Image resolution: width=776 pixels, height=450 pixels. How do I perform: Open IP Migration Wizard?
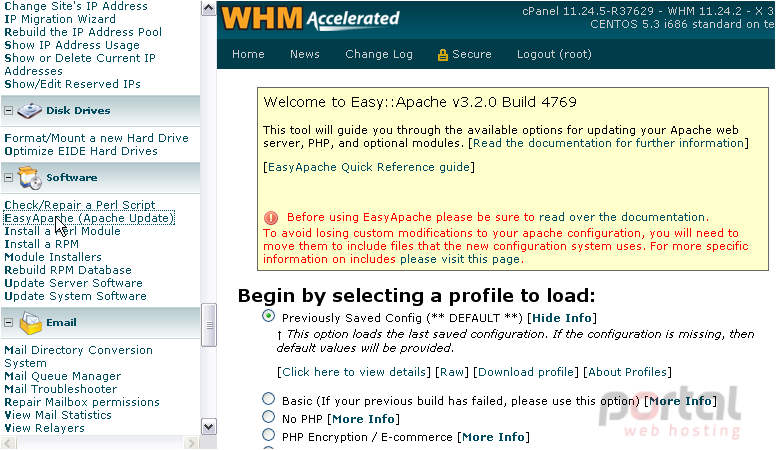pos(60,19)
